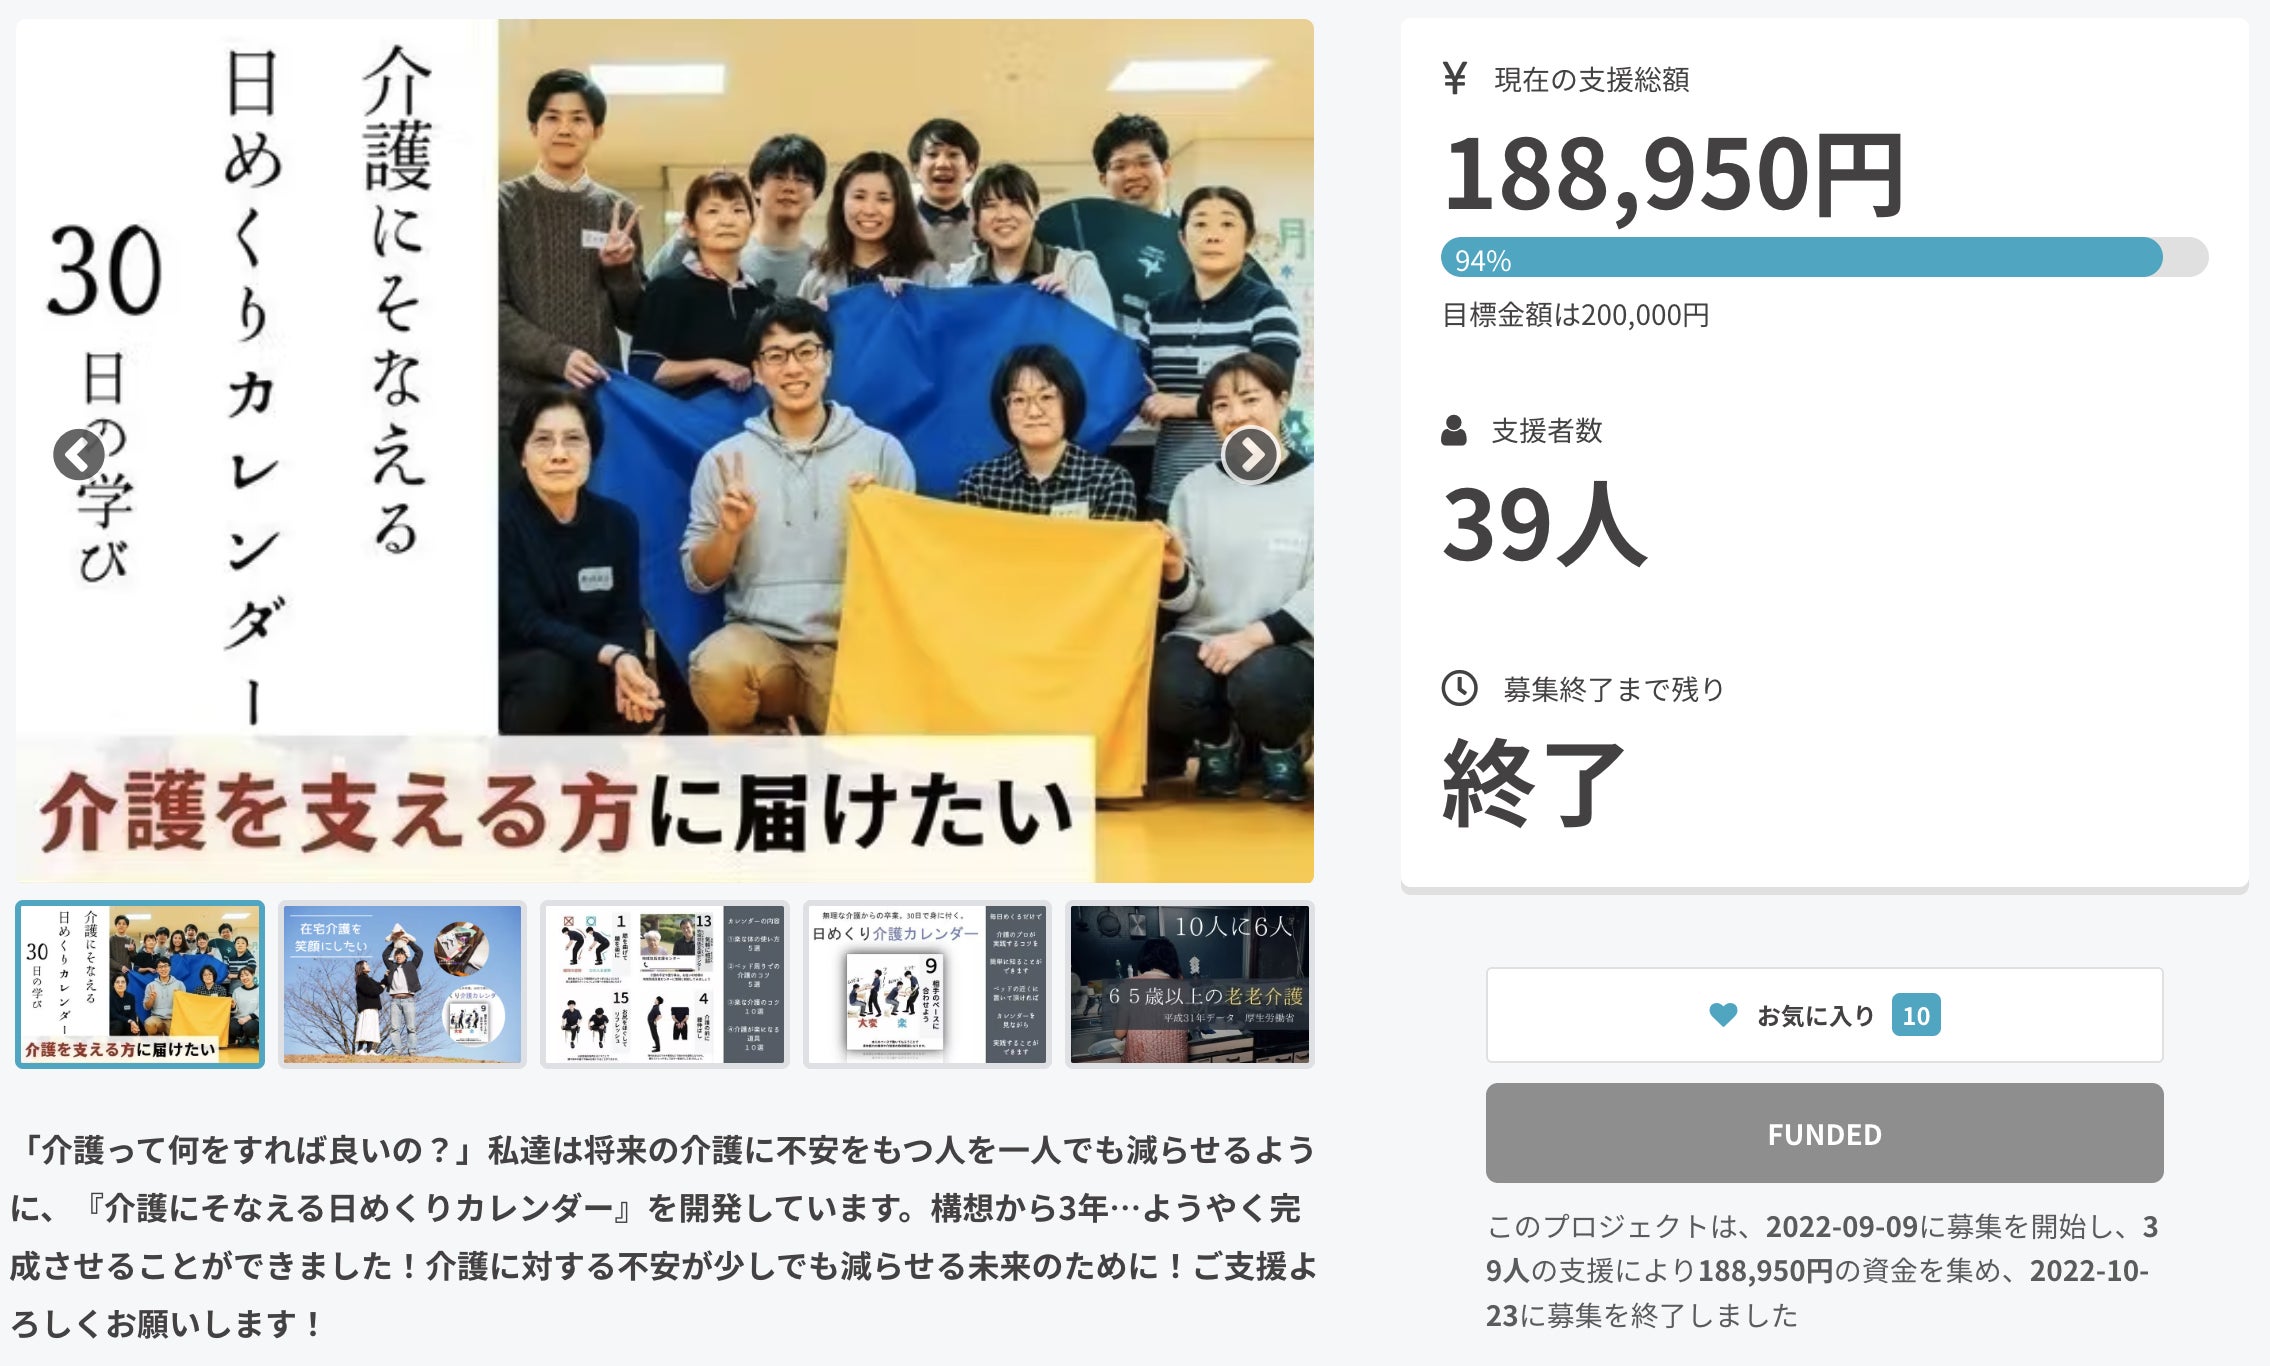Show the 日めくり介護カレンダー thumbnail image
The height and width of the screenshot is (1366, 2270).
(927, 984)
